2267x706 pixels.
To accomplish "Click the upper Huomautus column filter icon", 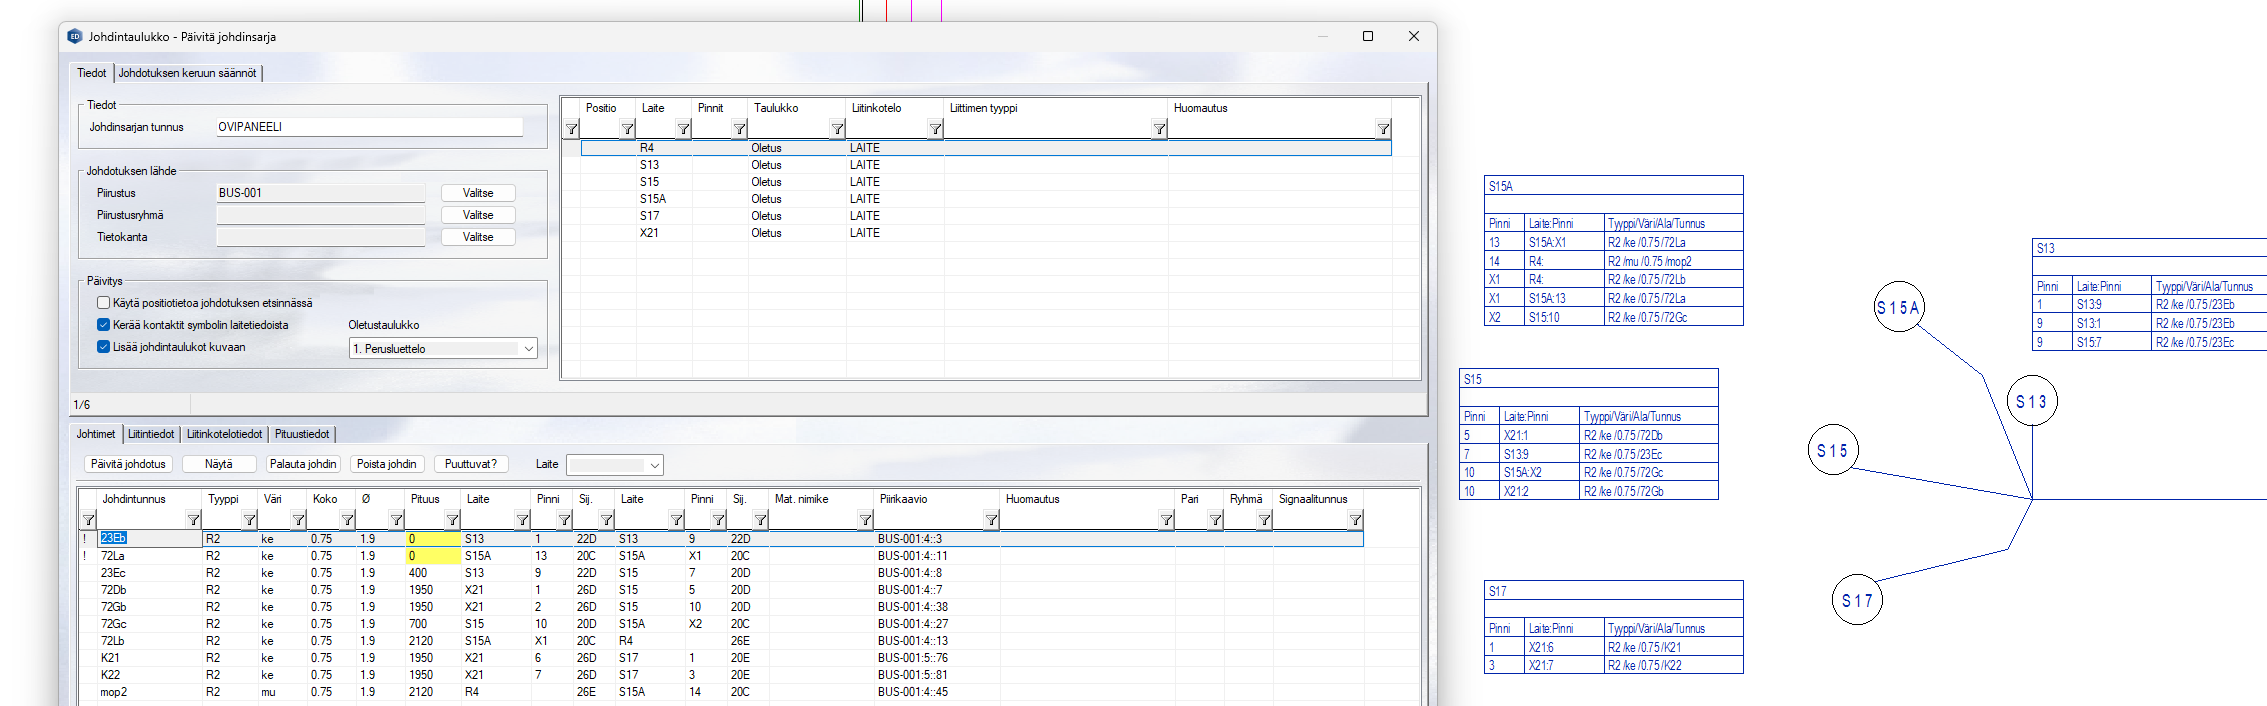I will point(1382,129).
